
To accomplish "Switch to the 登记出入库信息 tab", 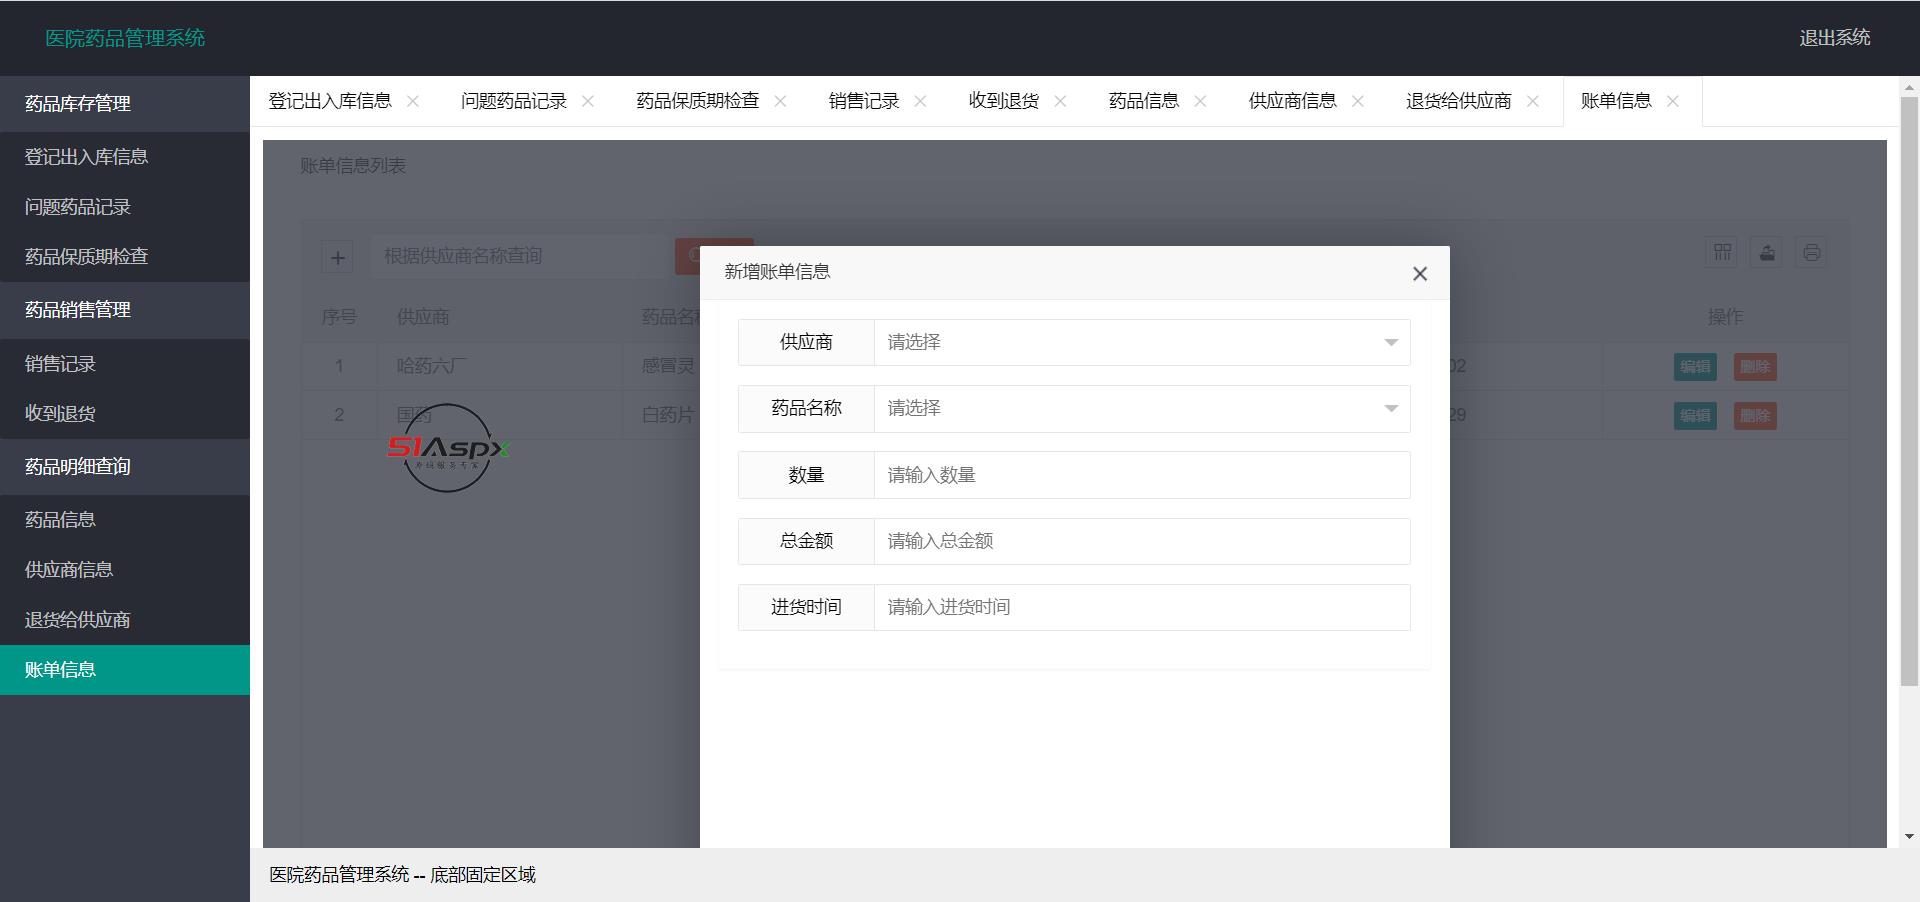I will coord(329,101).
